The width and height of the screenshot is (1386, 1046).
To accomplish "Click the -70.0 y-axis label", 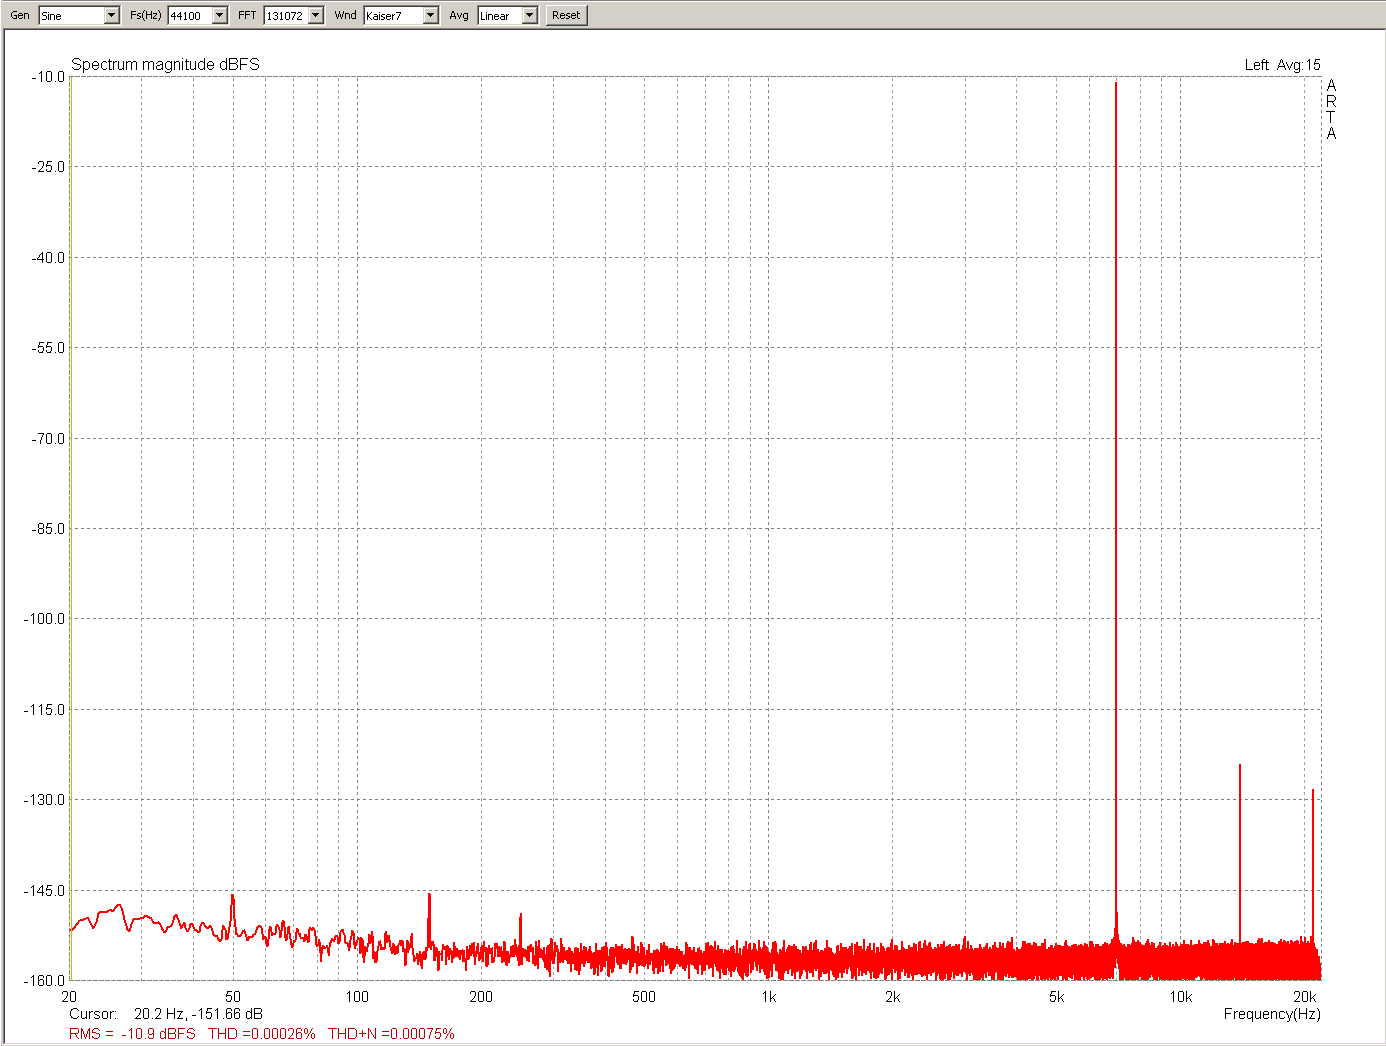I will tap(48, 439).
